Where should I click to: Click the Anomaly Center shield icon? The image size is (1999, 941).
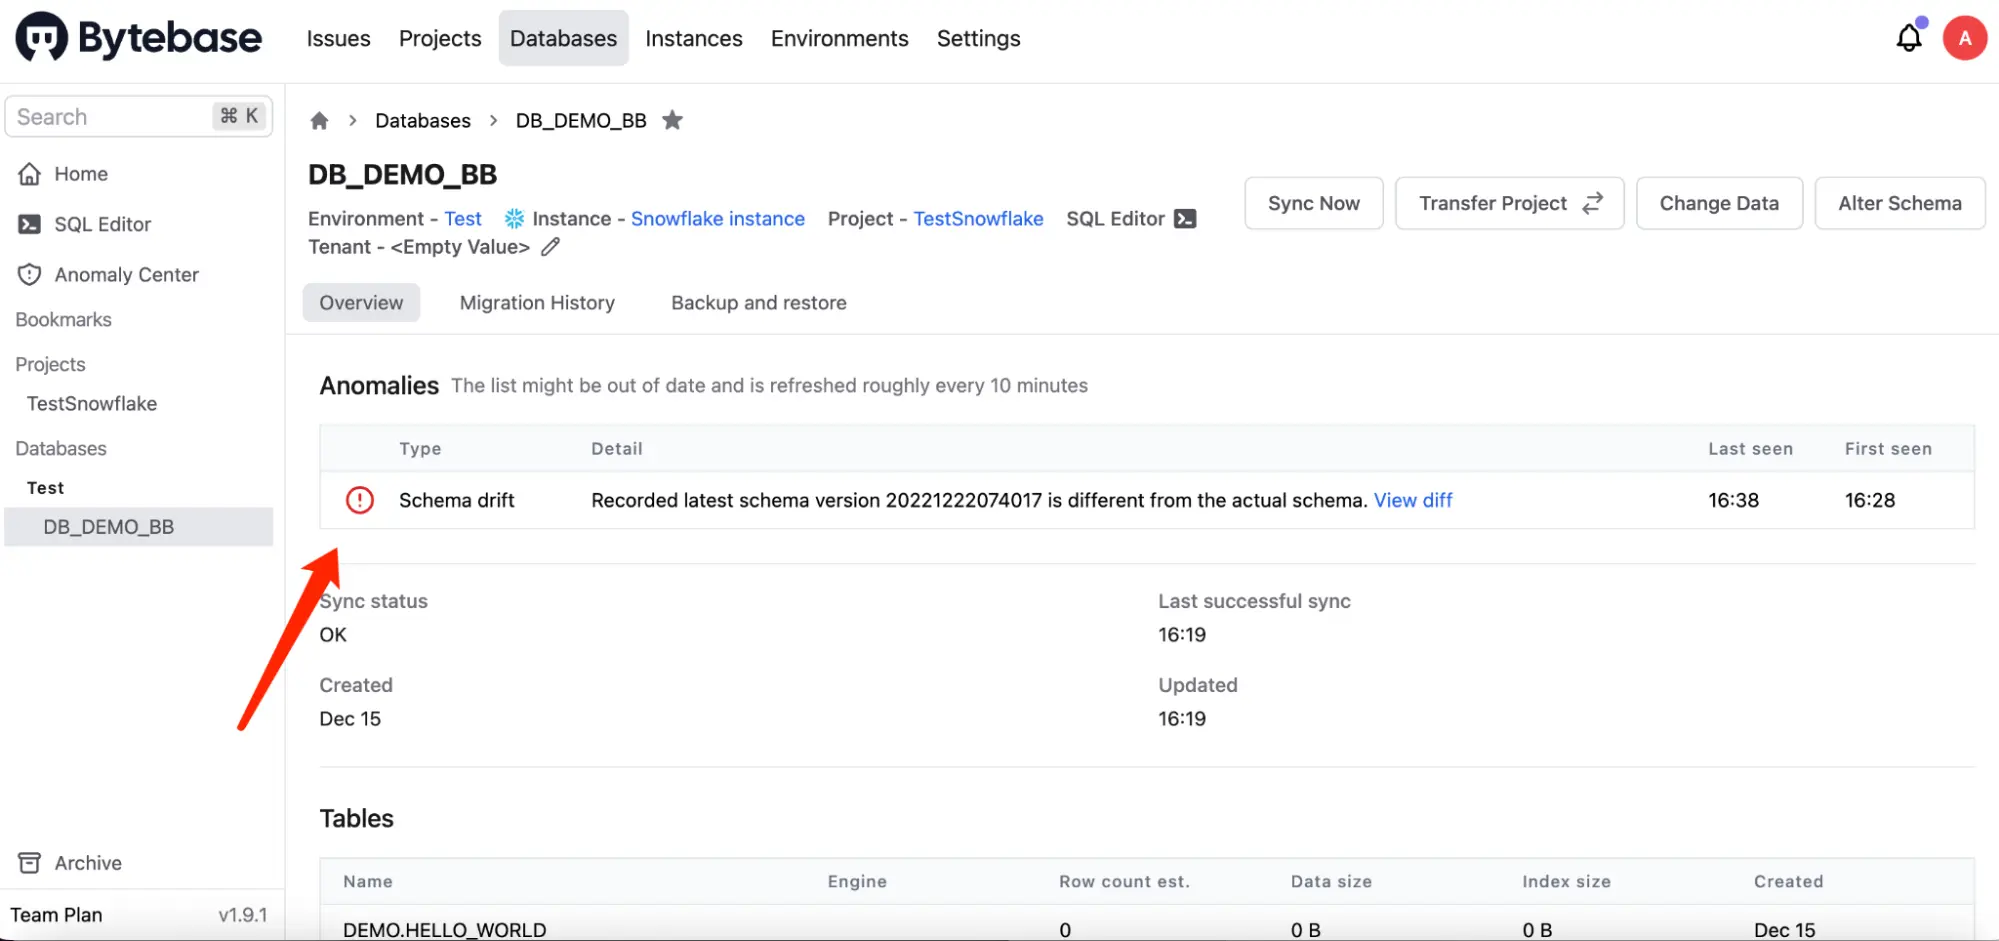pyautogui.click(x=30, y=274)
